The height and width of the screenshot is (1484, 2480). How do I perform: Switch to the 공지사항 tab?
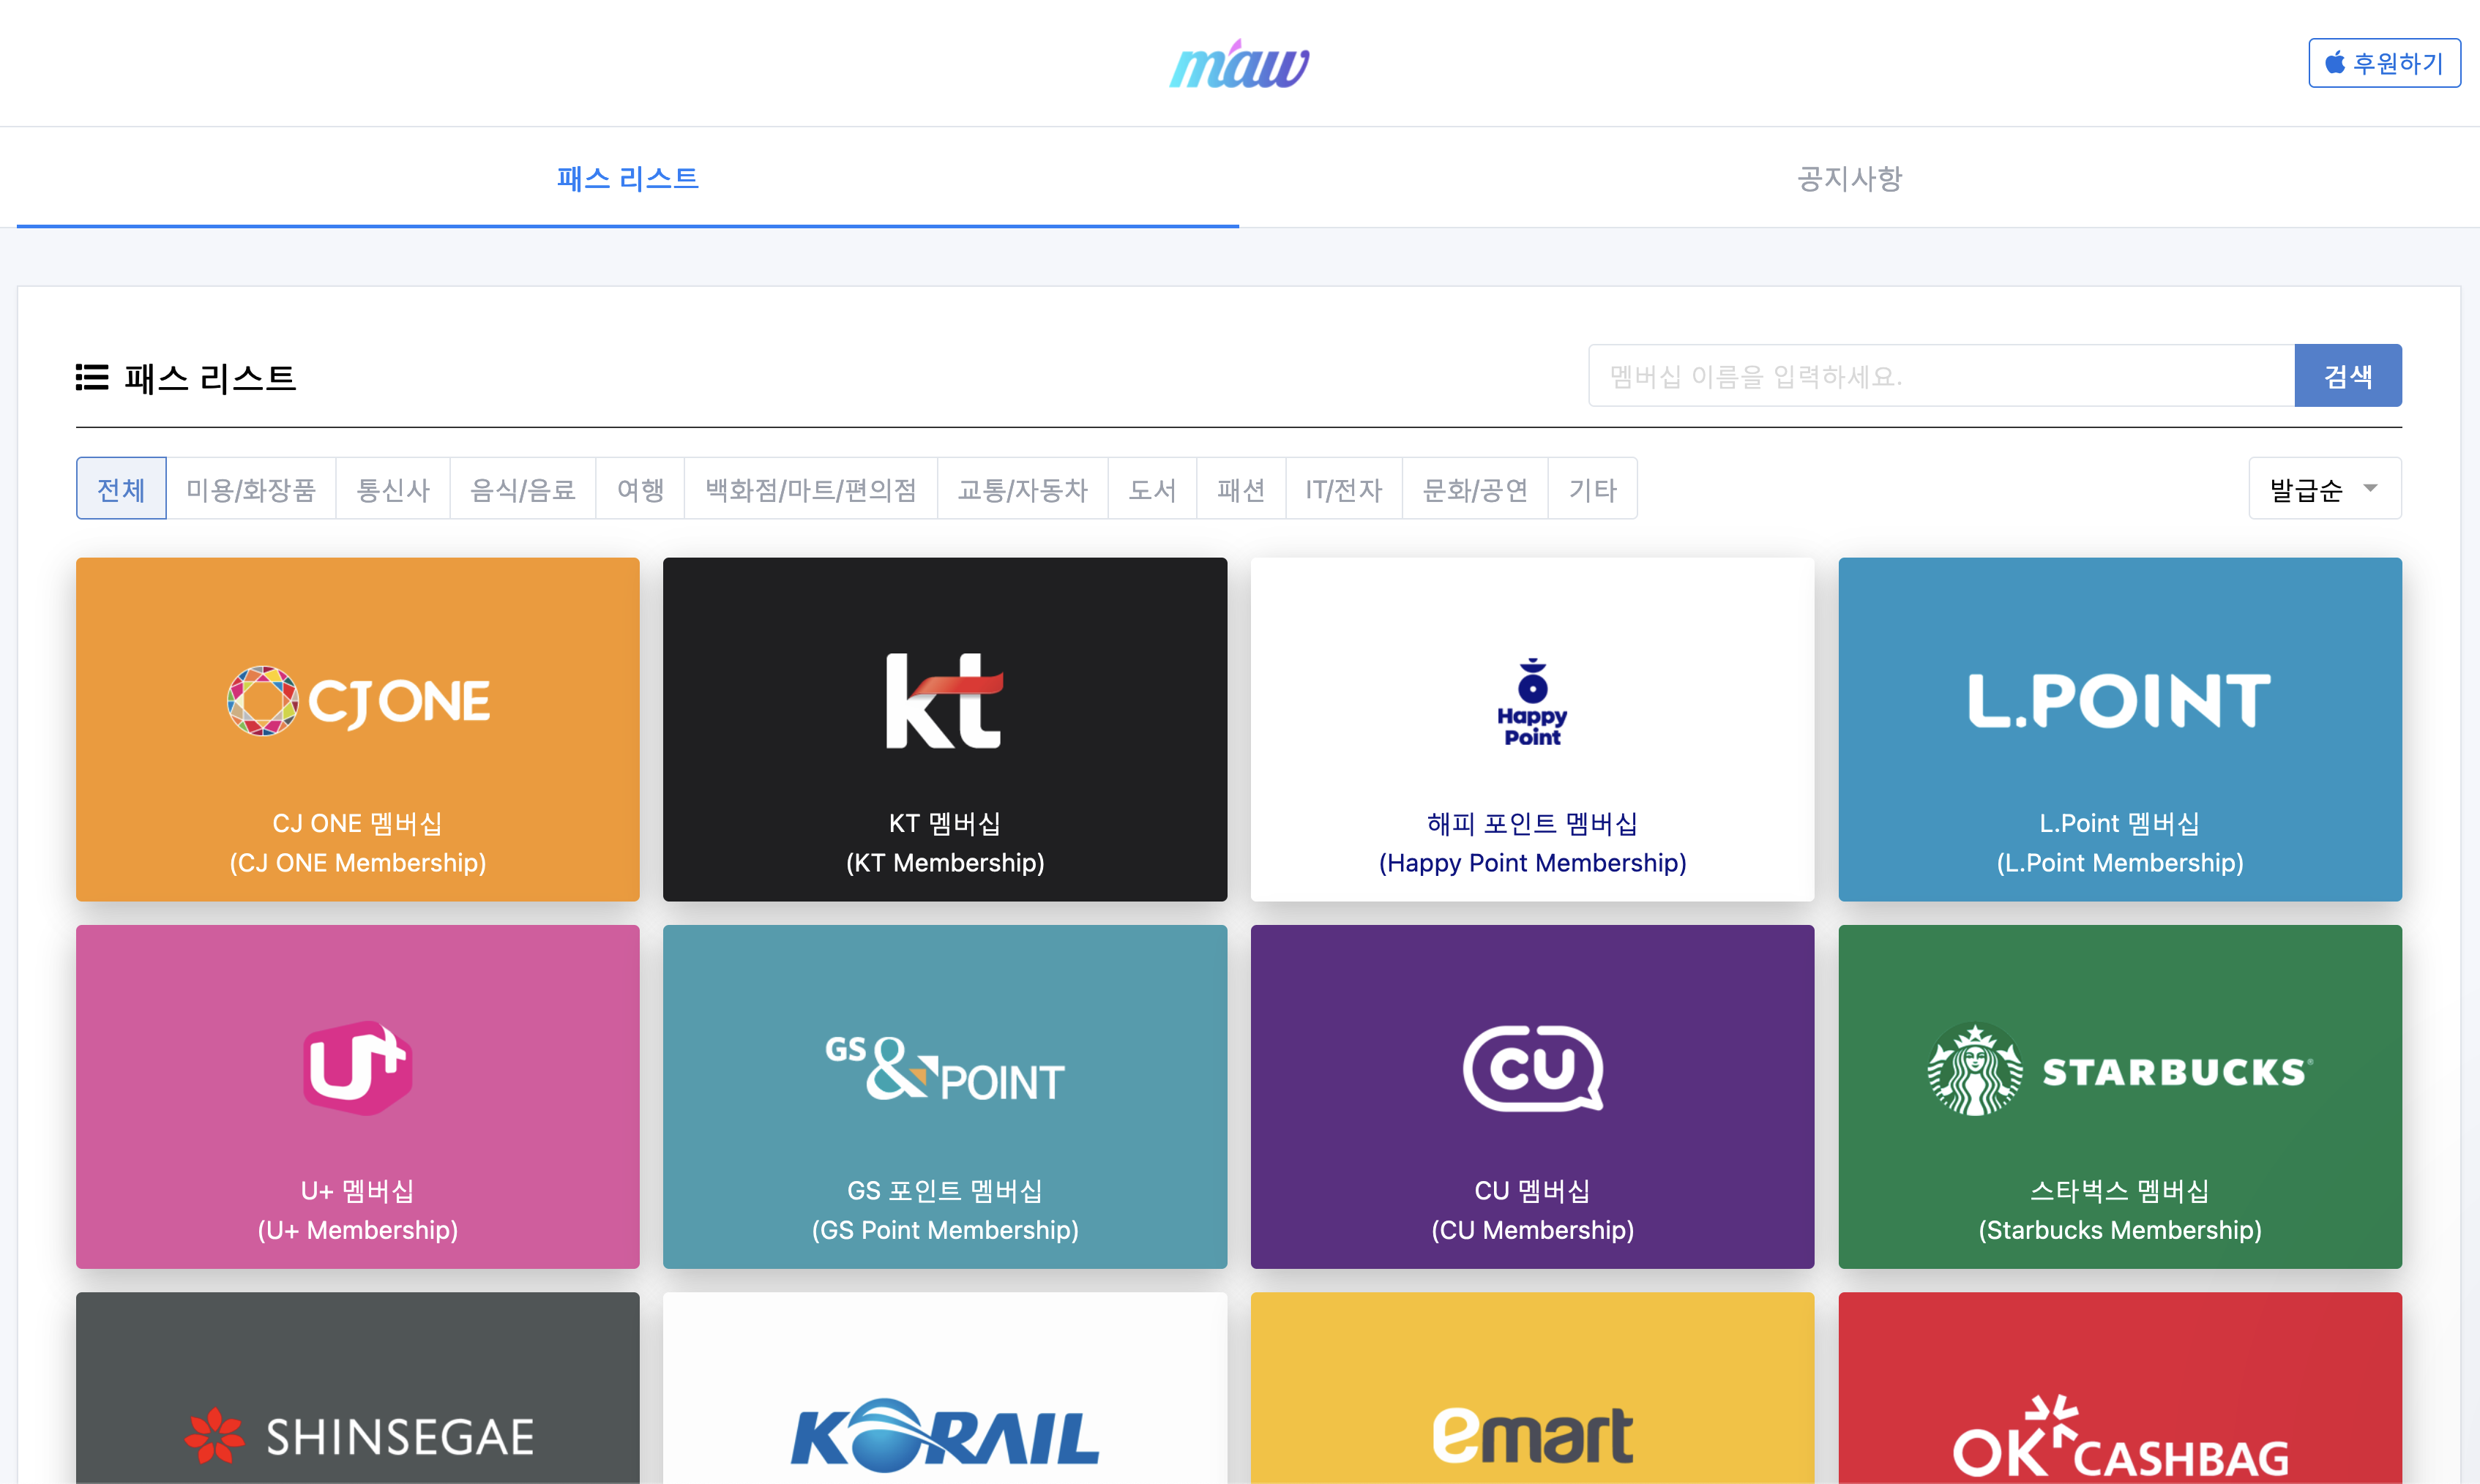pos(1848,178)
